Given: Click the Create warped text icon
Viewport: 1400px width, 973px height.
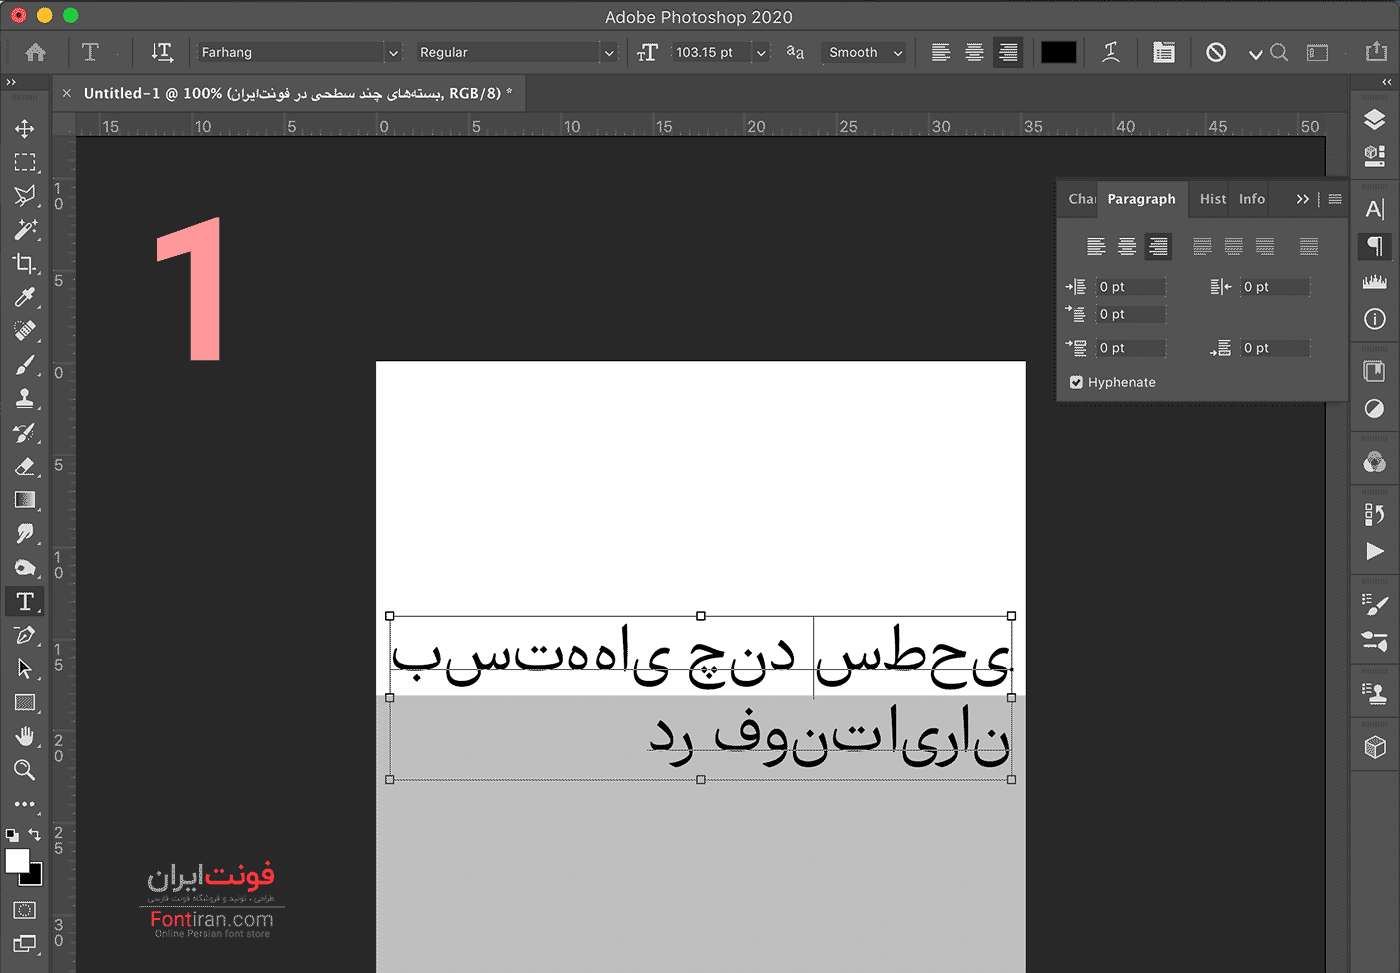Looking at the screenshot, I should [x=1110, y=52].
